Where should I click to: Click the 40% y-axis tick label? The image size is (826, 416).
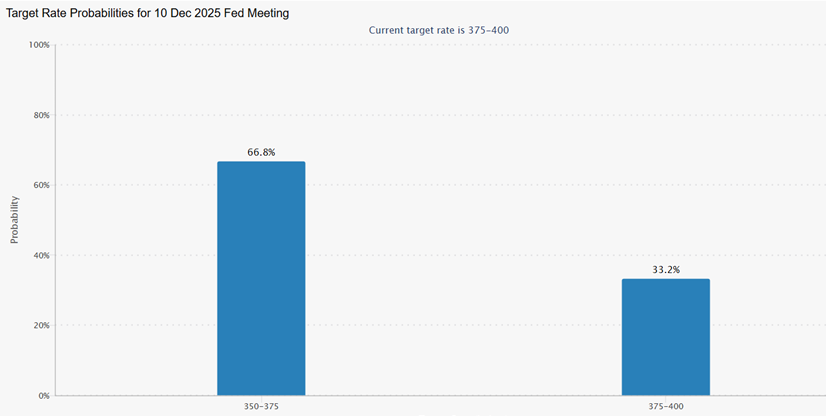tap(41, 255)
